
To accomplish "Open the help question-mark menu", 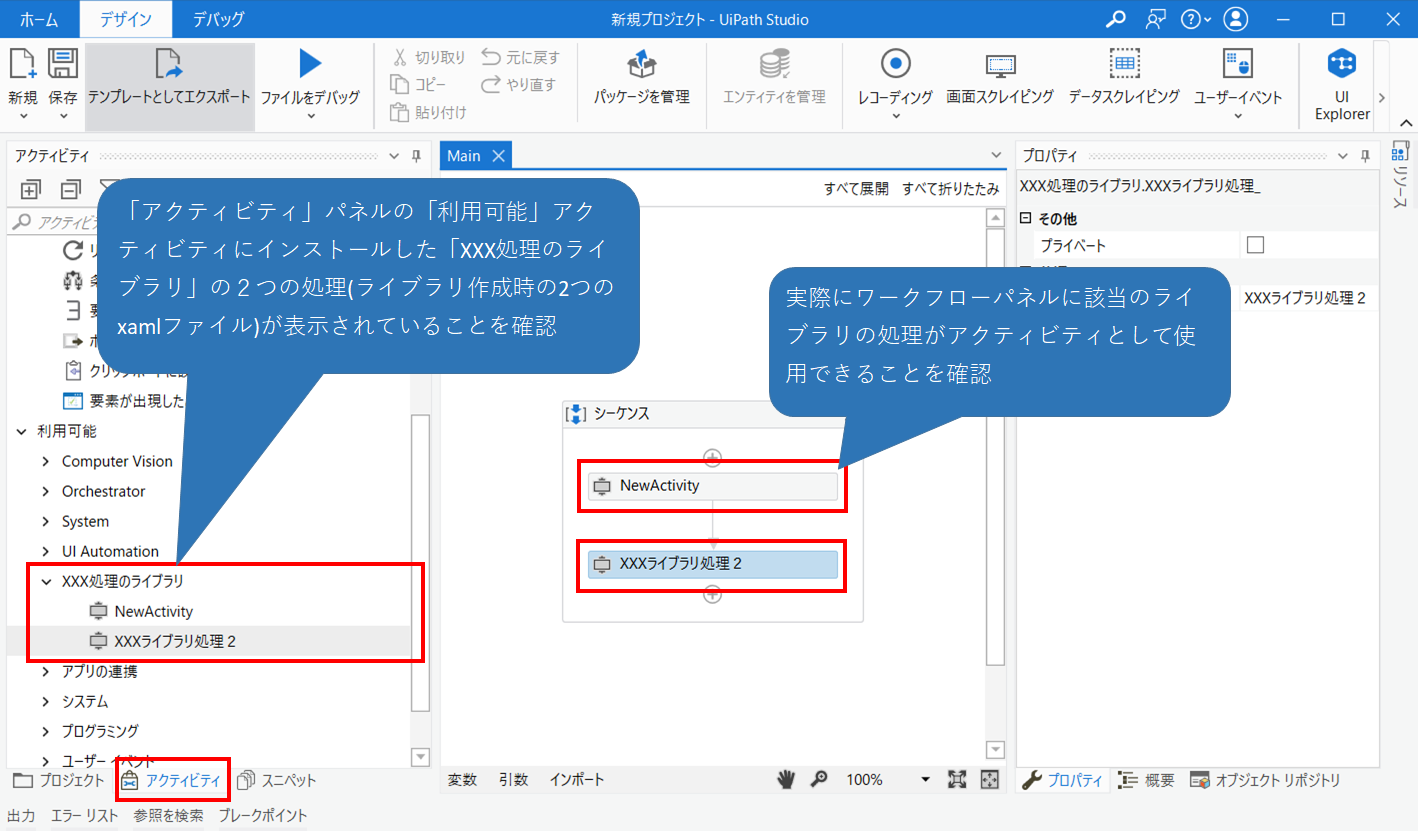I will pos(1195,19).
